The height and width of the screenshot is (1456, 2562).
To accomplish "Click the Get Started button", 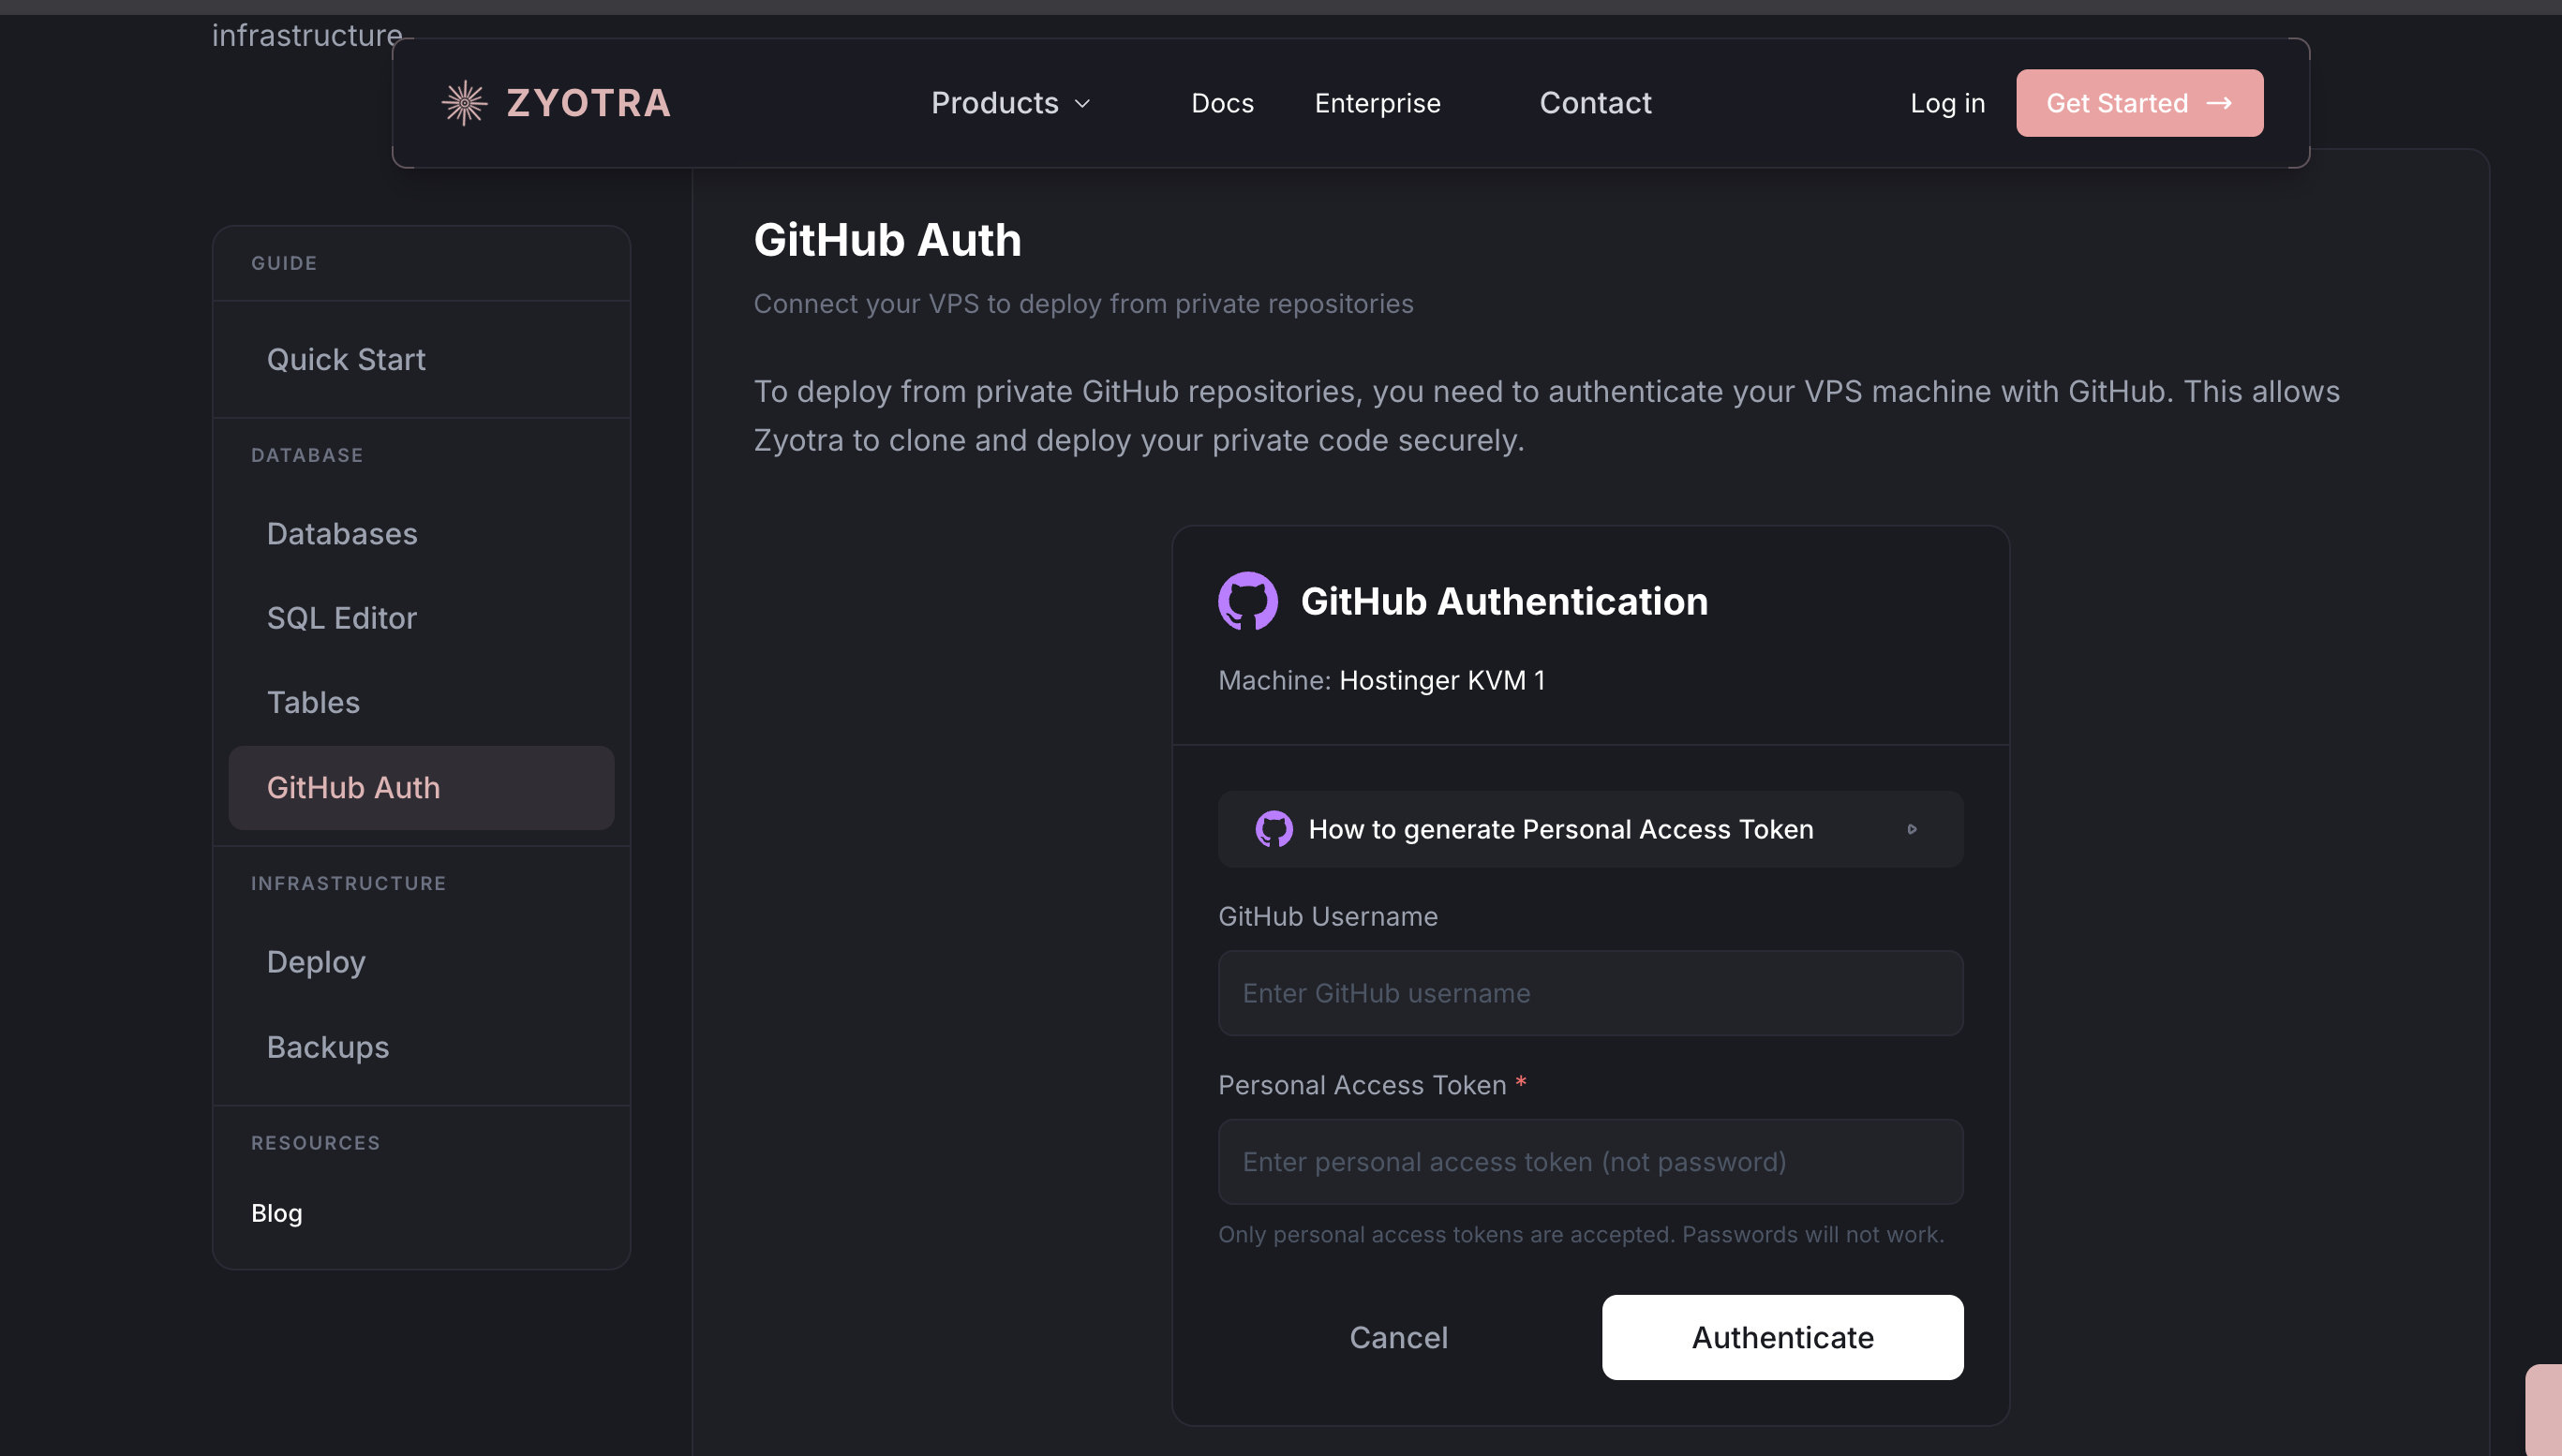I will coord(2139,102).
